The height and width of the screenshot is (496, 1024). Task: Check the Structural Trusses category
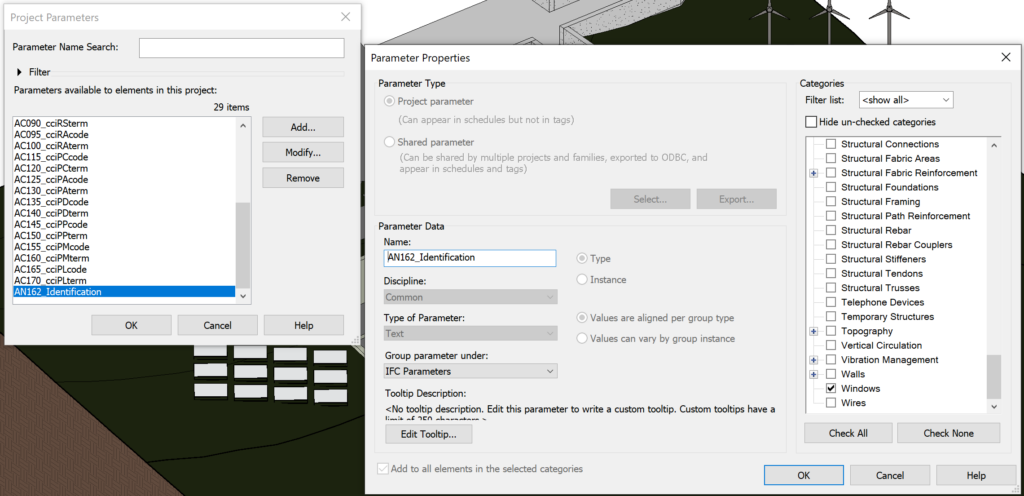(x=831, y=288)
